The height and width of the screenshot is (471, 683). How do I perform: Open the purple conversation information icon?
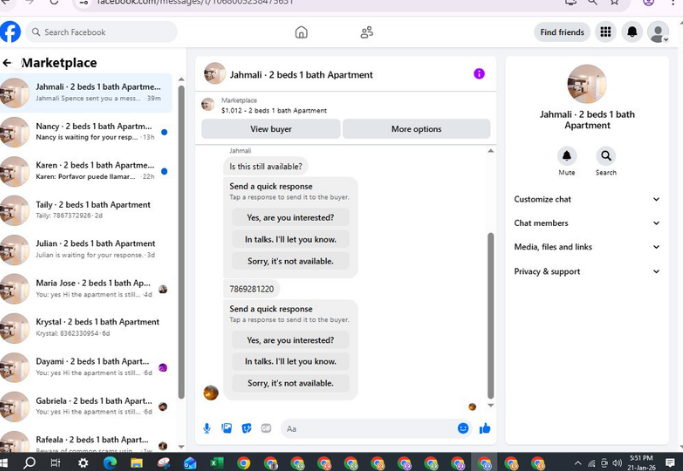(479, 74)
